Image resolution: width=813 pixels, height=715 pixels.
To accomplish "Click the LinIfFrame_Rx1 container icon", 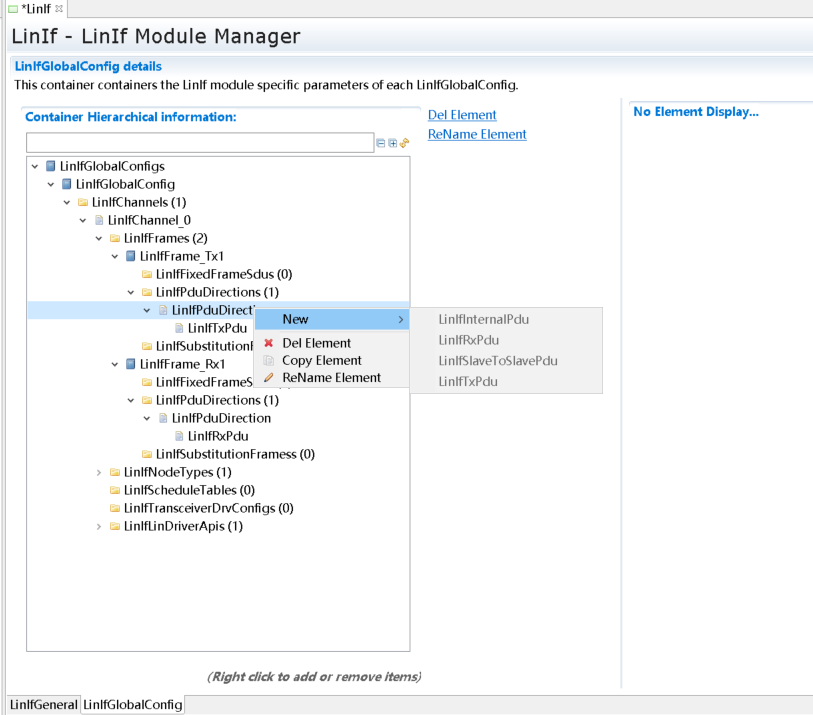I will pos(131,364).
